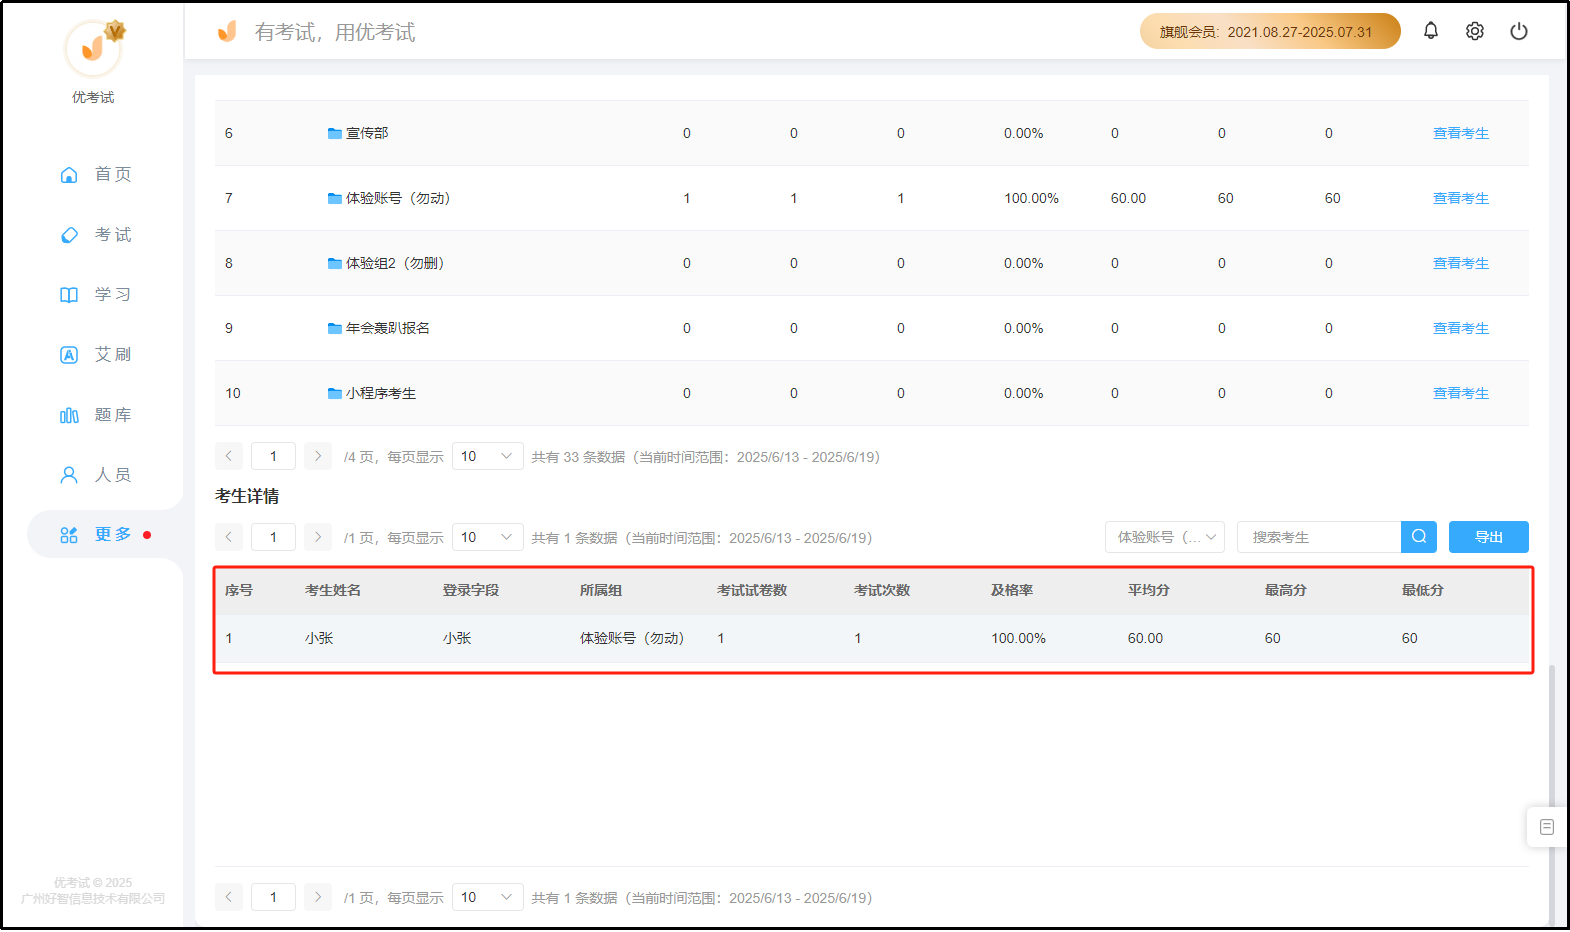Screen dimensions: 1570x932
Task: Click the 登录字段 column header
Action: (471, 590)
